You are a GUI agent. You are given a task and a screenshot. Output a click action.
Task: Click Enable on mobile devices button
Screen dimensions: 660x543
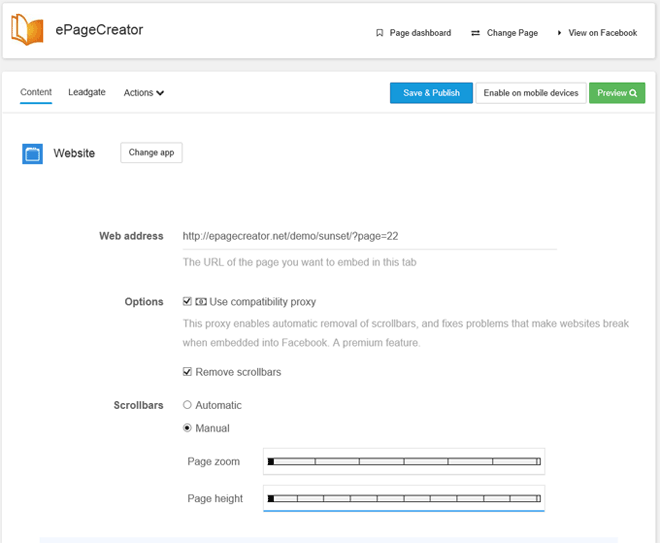(531, 93)
